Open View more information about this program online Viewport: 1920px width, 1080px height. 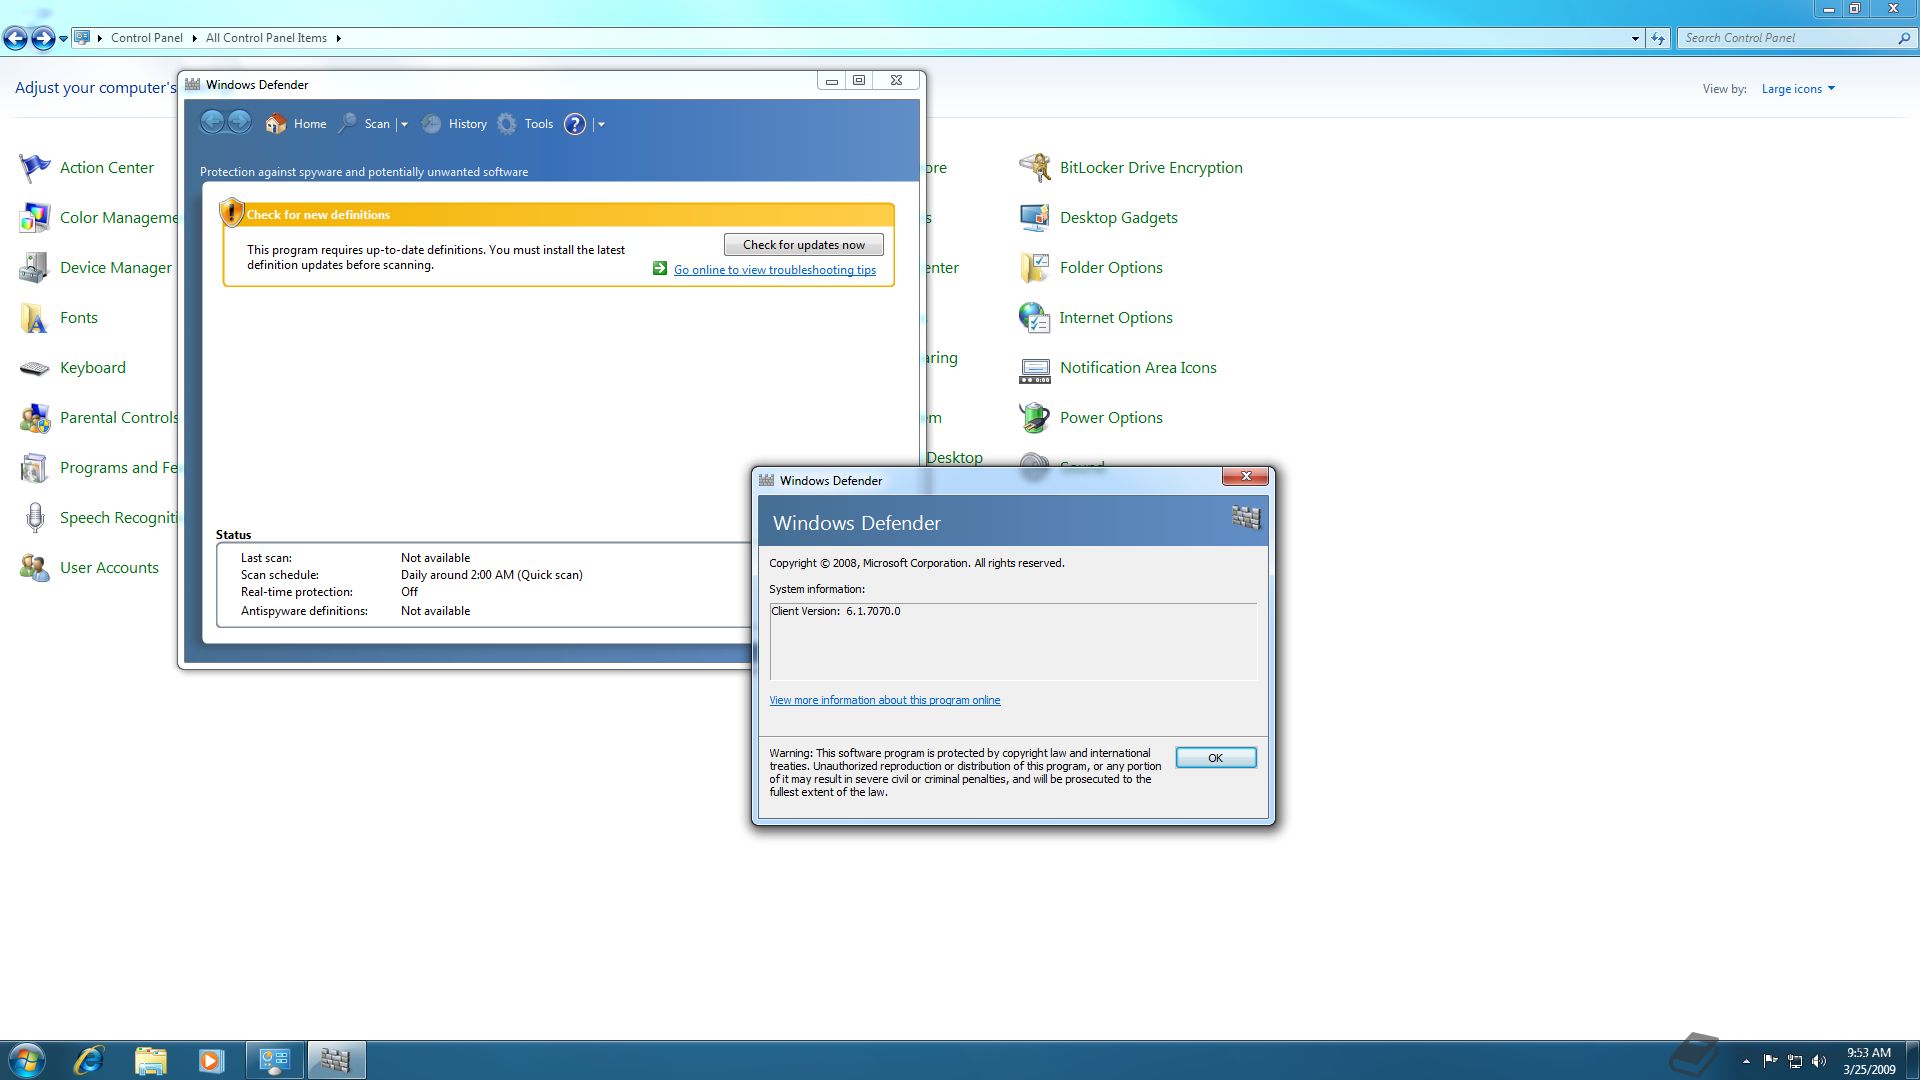pyautogui.click(x=884, y=700)
